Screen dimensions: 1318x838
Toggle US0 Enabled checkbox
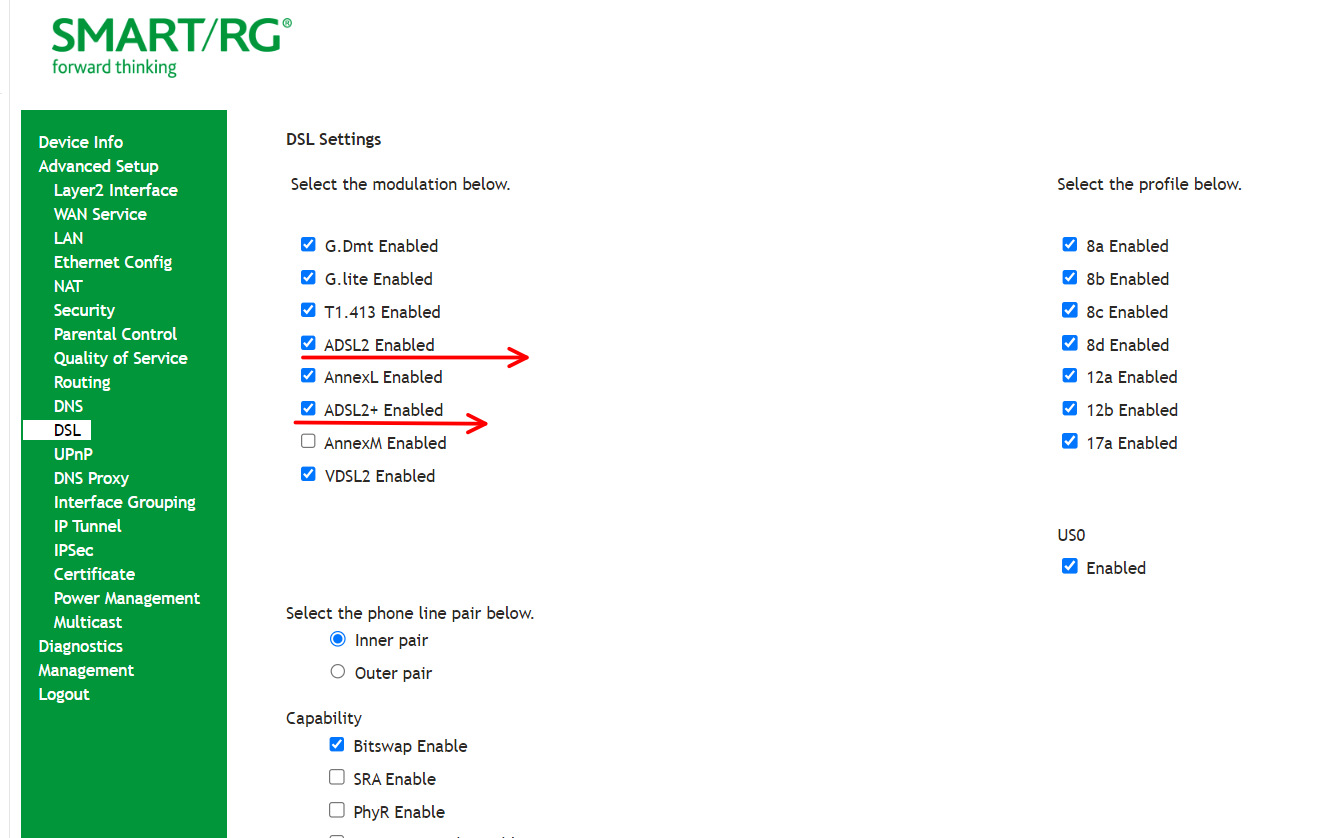click(x=1070, y=566)
